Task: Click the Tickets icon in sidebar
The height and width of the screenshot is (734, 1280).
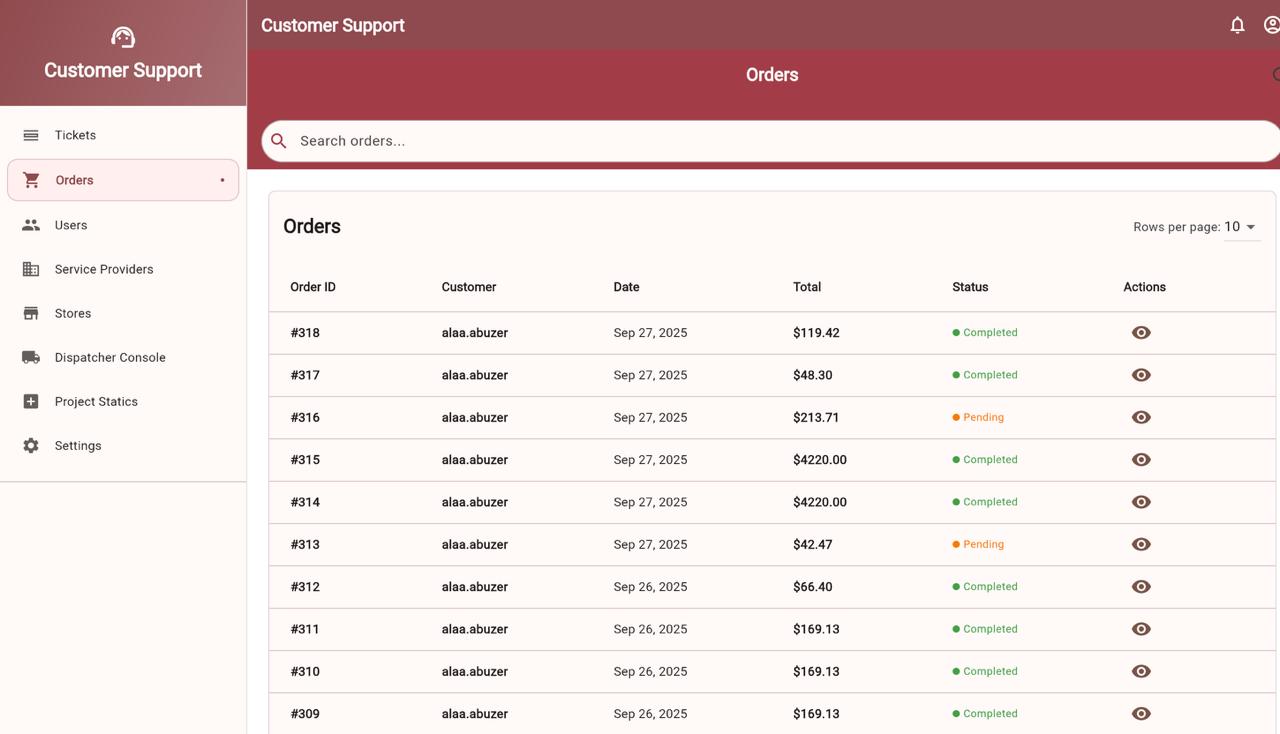Action: coord(31,135)
